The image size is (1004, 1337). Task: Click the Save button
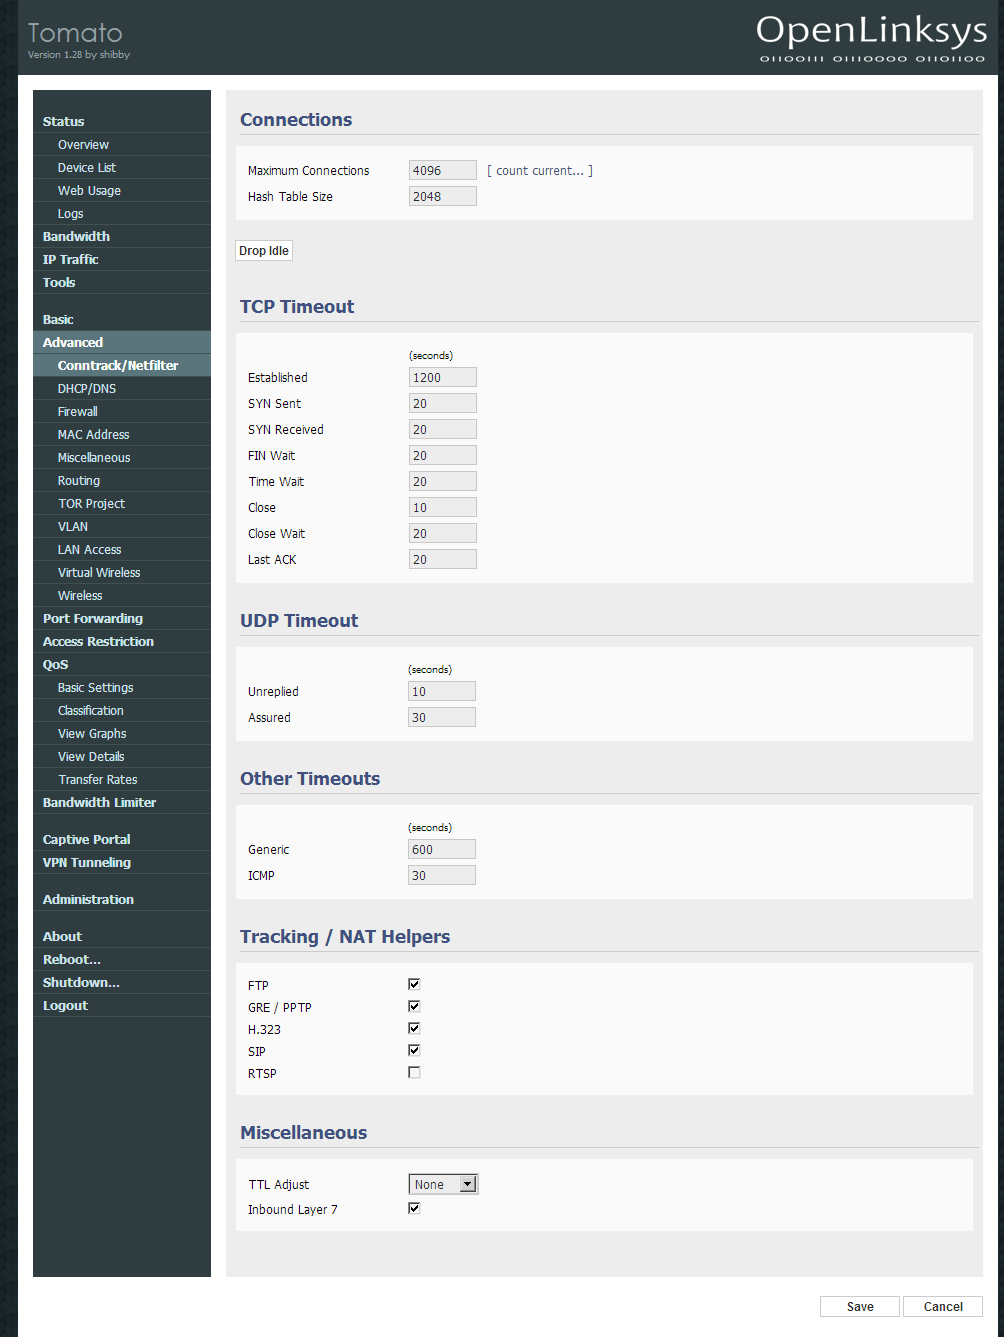[860, 1307]
